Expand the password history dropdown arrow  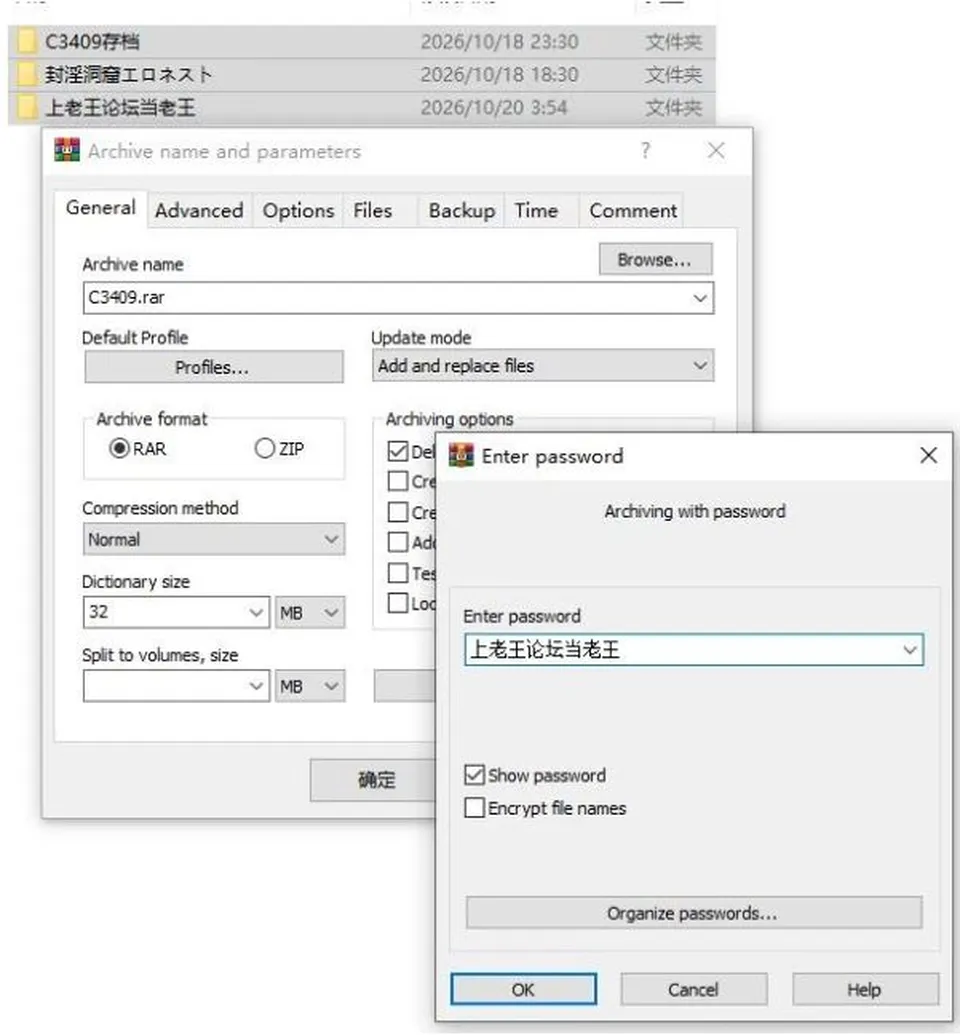tap(910, 650)
